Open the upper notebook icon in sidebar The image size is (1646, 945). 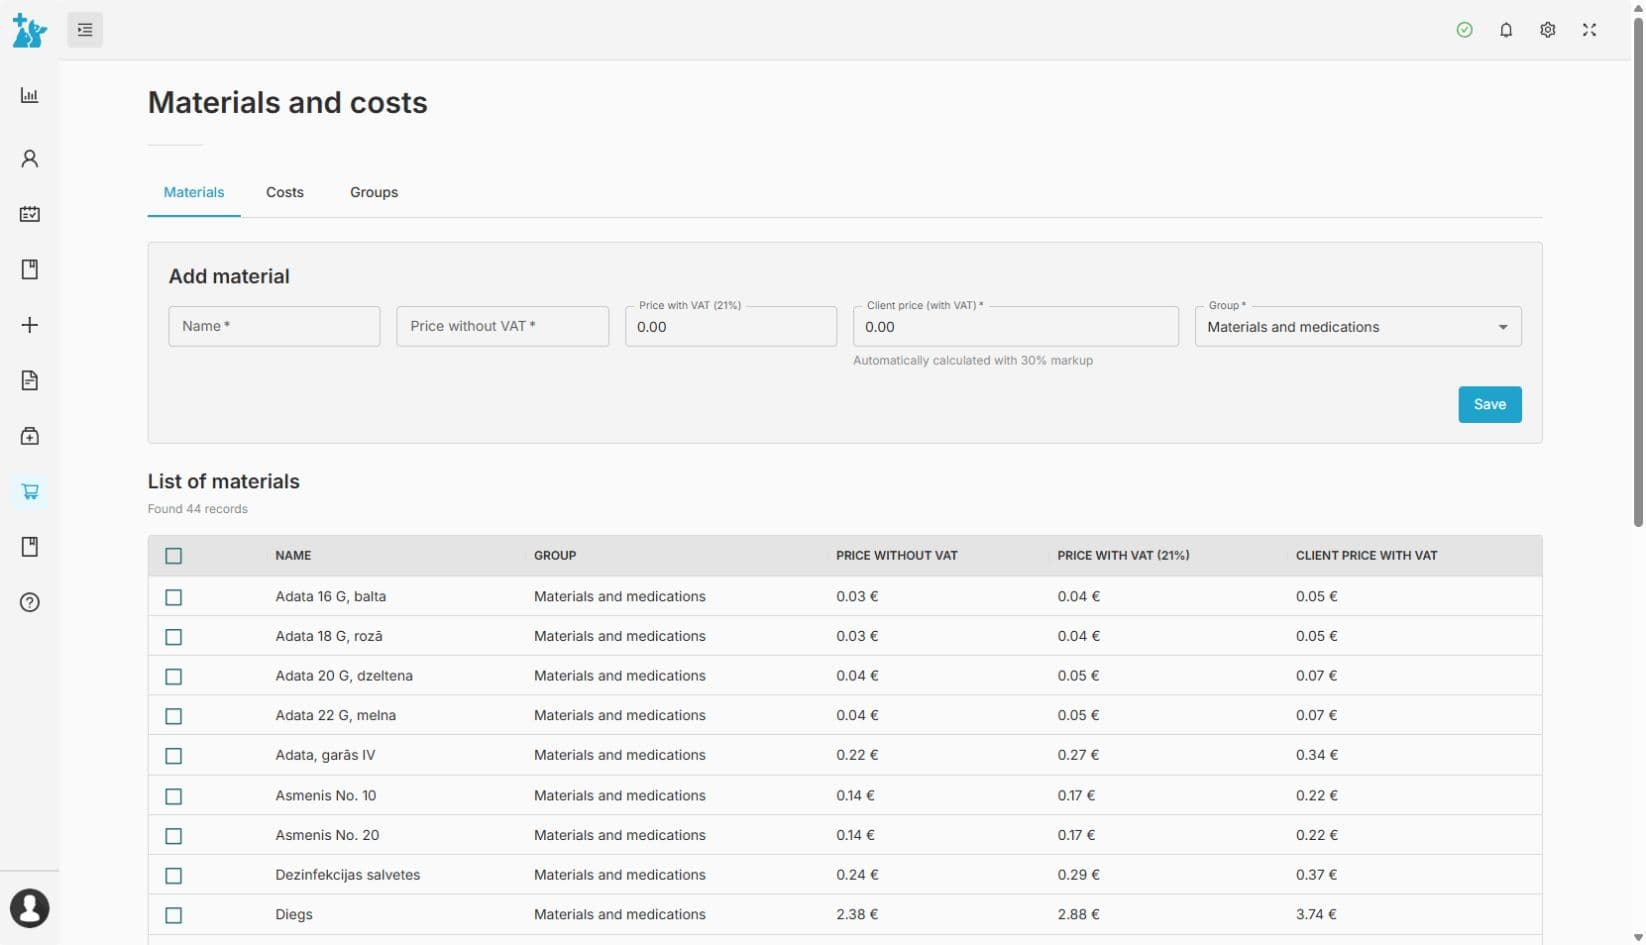[30, 269]
